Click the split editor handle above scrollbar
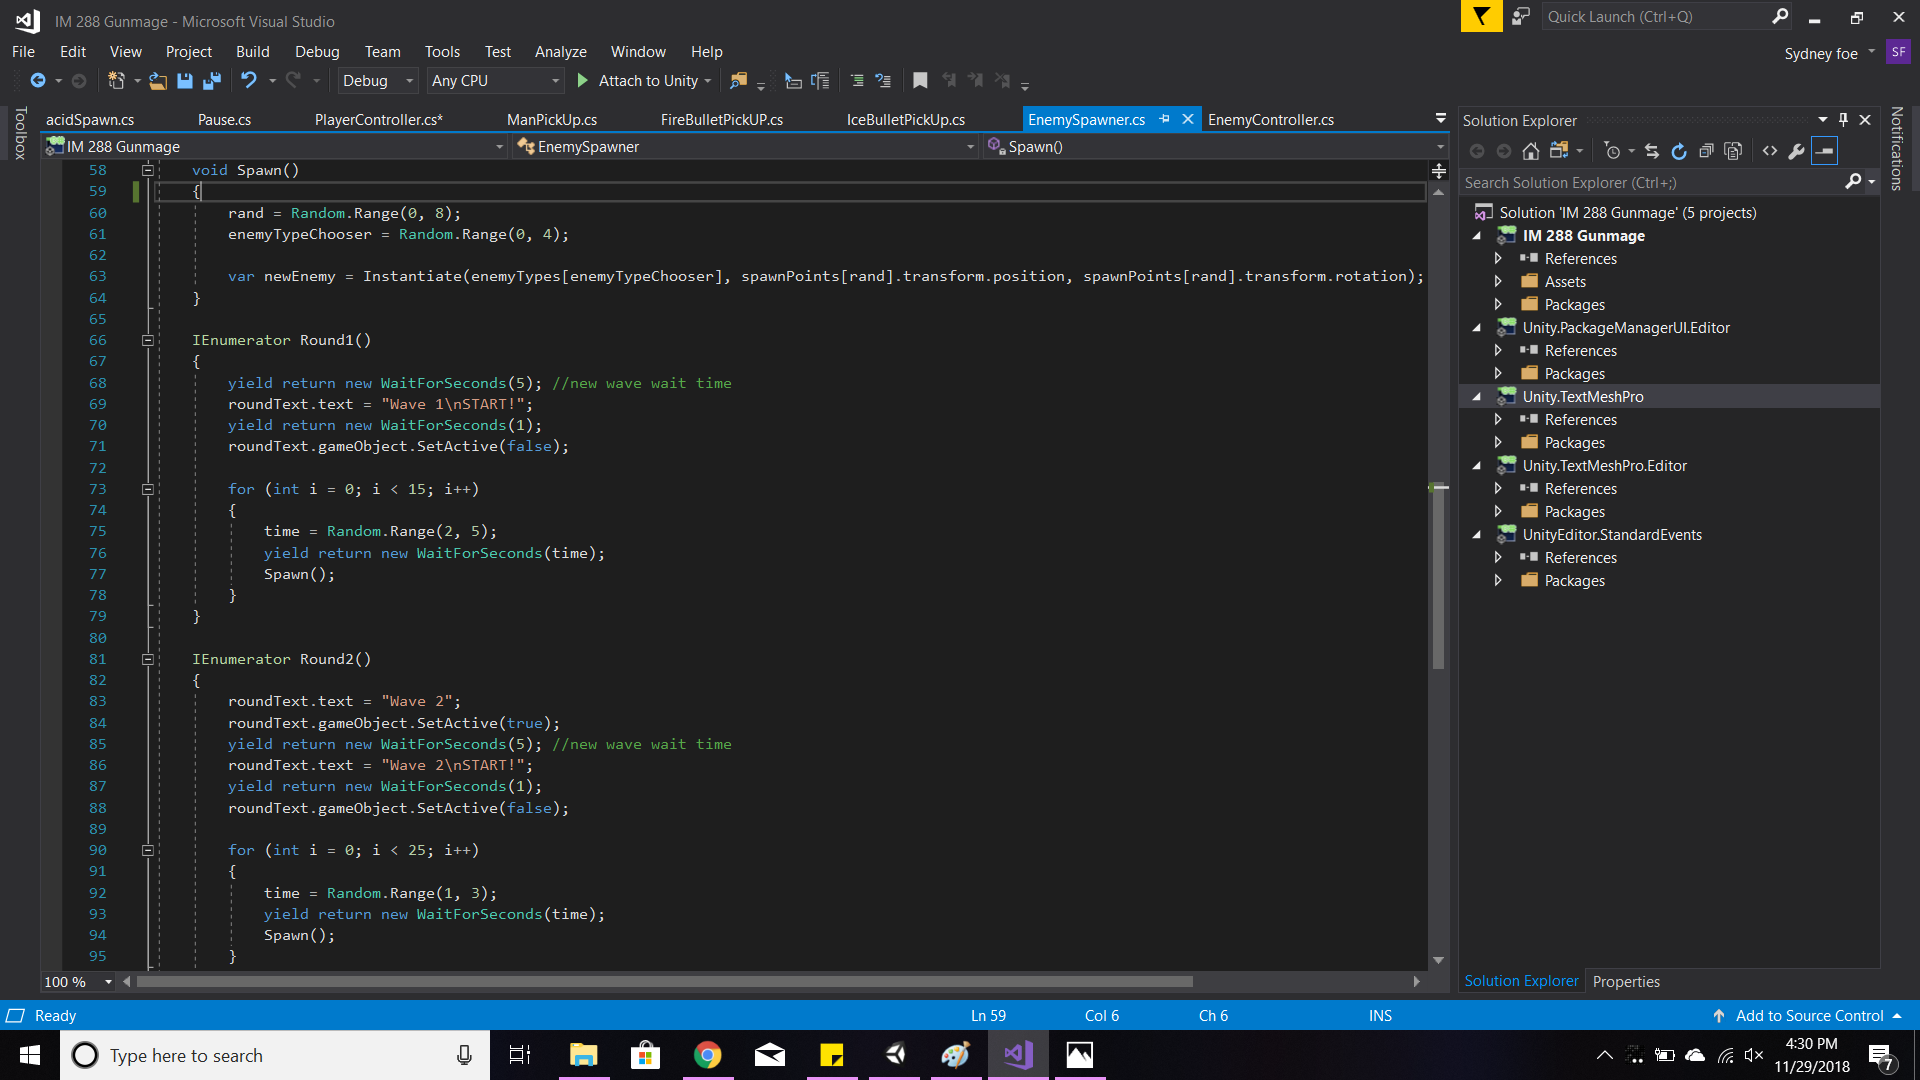Image resolution: width=1920 pixels, height=1080 pixels. tap(1439, 171)
